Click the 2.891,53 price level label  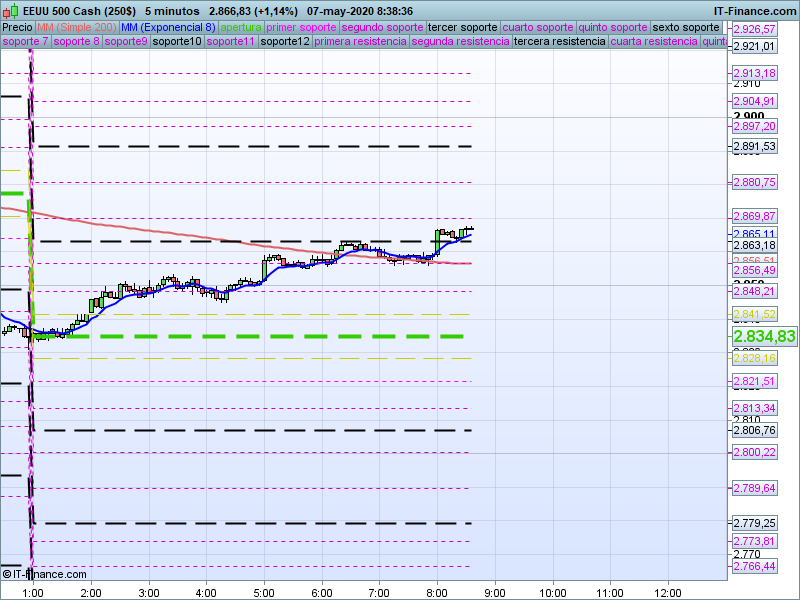click(754, 147)
